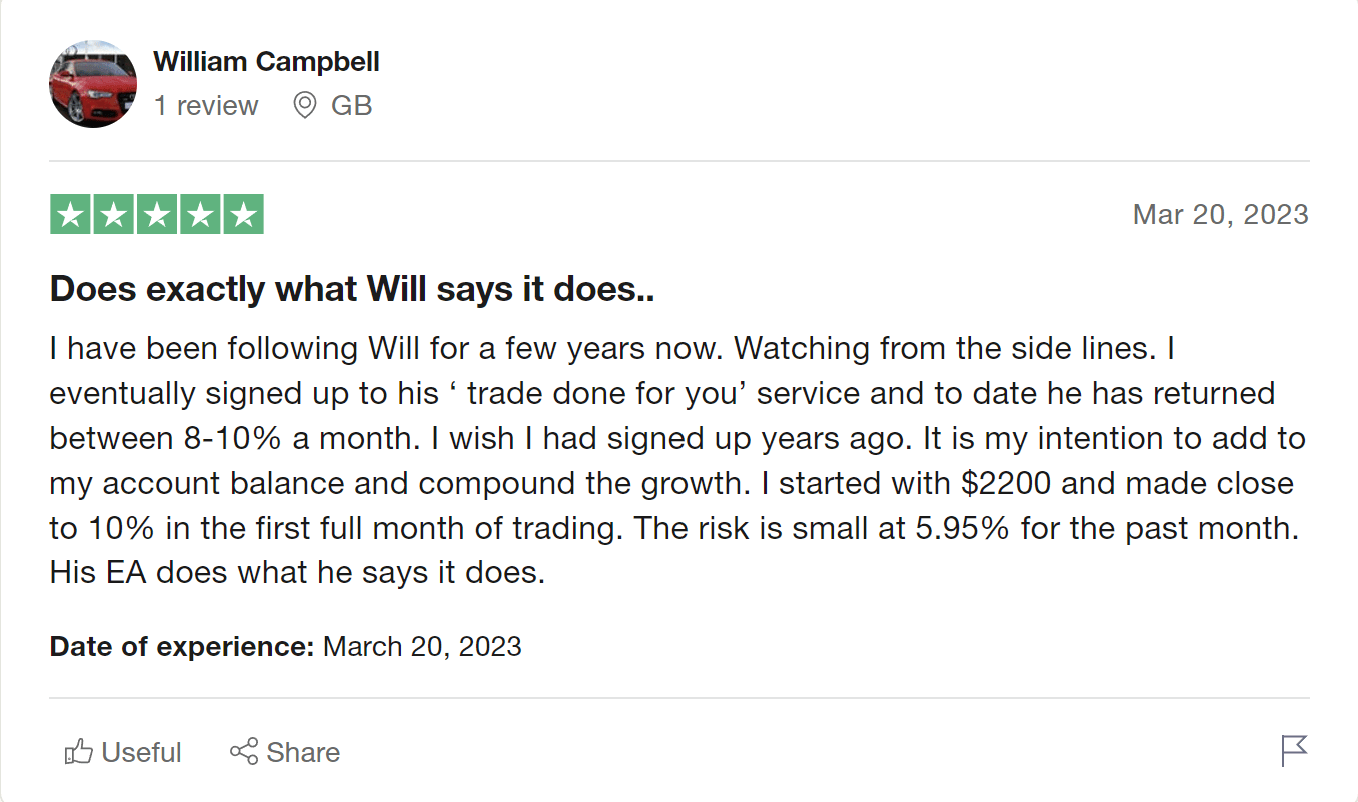Click the thumbs-up Useful icon
Image resolution: width=1358 pixels, height=802 pixels.
click(x=78, y=752)
